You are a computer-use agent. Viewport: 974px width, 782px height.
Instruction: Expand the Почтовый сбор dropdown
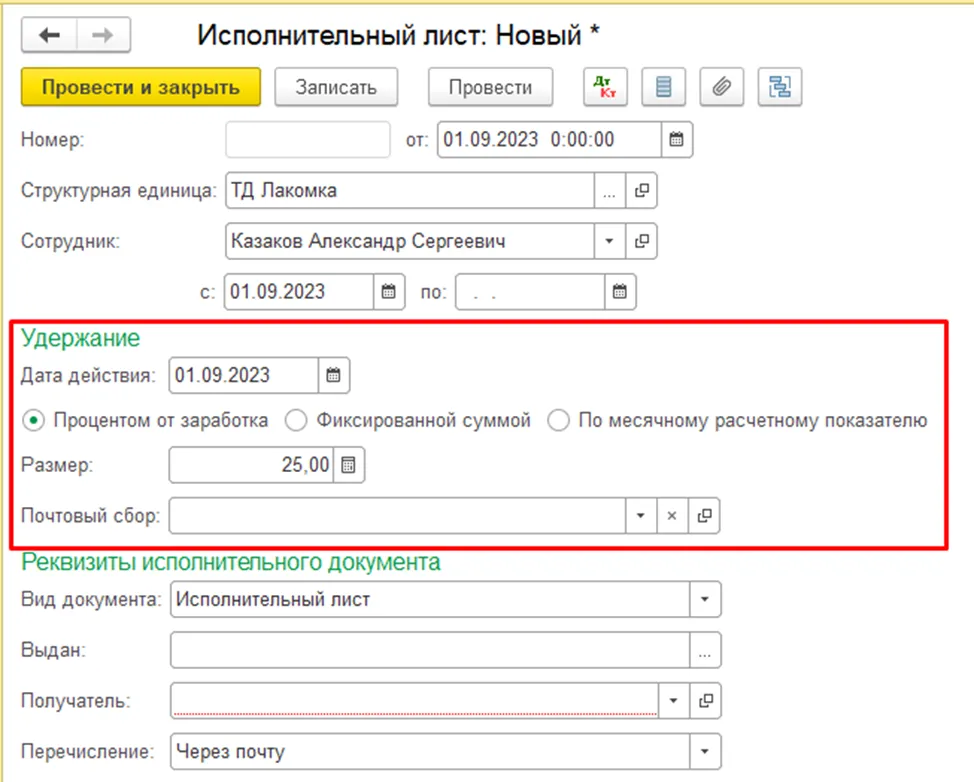pyautogui.click(x=640, y=516)
